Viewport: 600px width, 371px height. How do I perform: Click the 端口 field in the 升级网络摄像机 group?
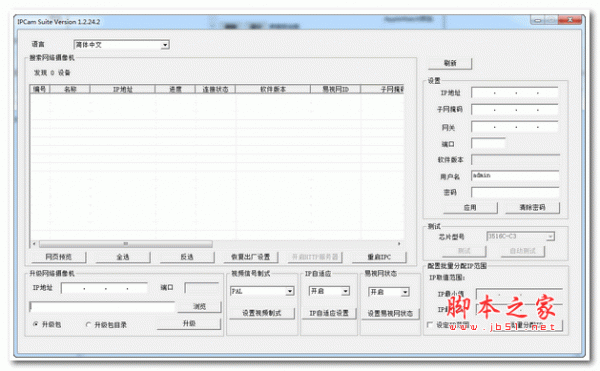202,288
